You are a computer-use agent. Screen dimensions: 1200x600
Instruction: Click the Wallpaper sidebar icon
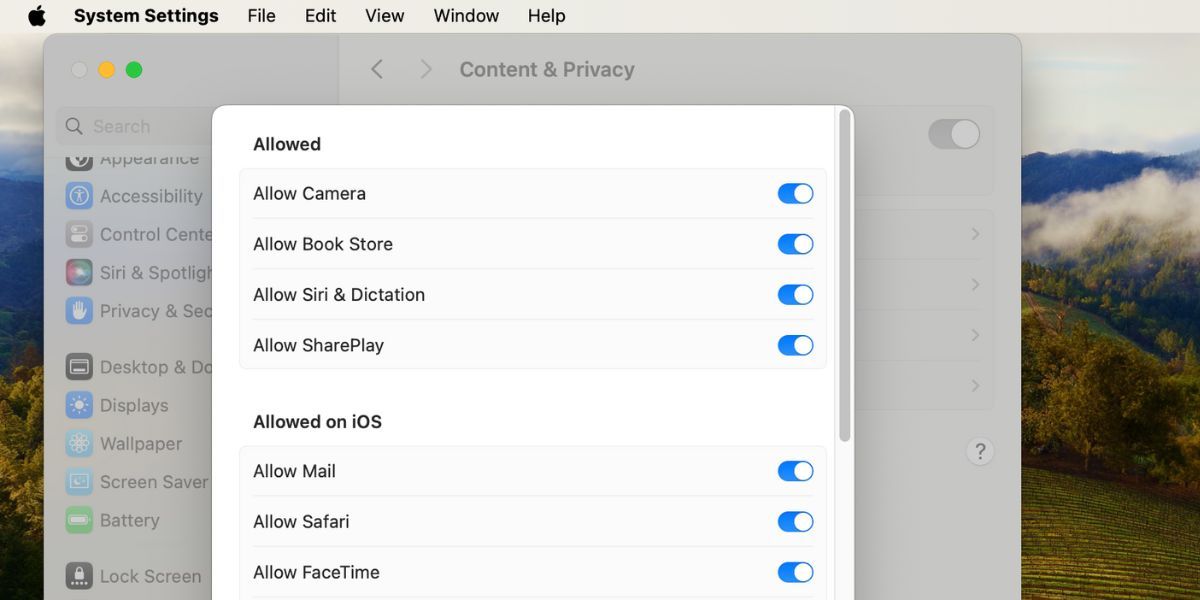(x=78, y=443)
